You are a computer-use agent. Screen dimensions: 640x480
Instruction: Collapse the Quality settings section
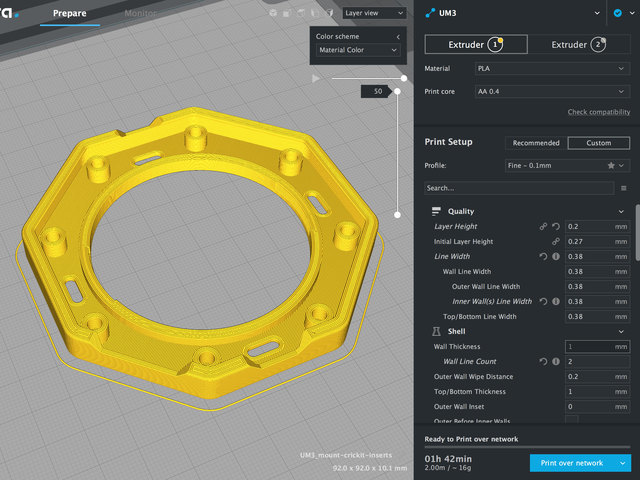[621, 212]
